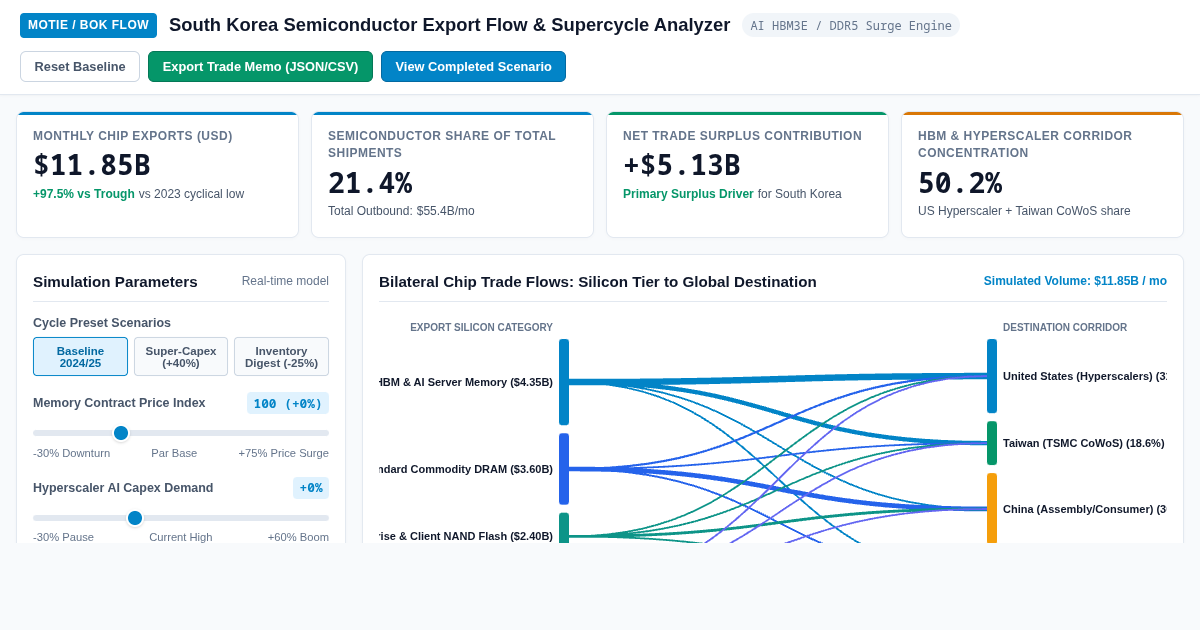The width and height of the screenshot is (1200, 630).
Task: Click the HBM & AI Server Memory ($4.35B) label
Action: click(466, 382)
